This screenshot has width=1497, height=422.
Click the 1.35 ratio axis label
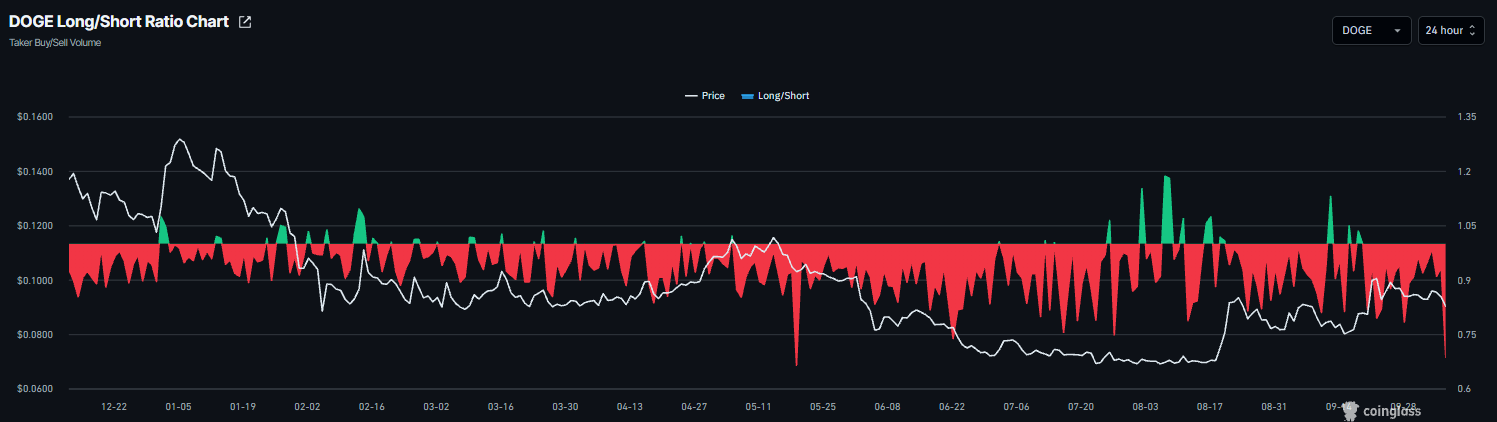(x=1467, y=117)
